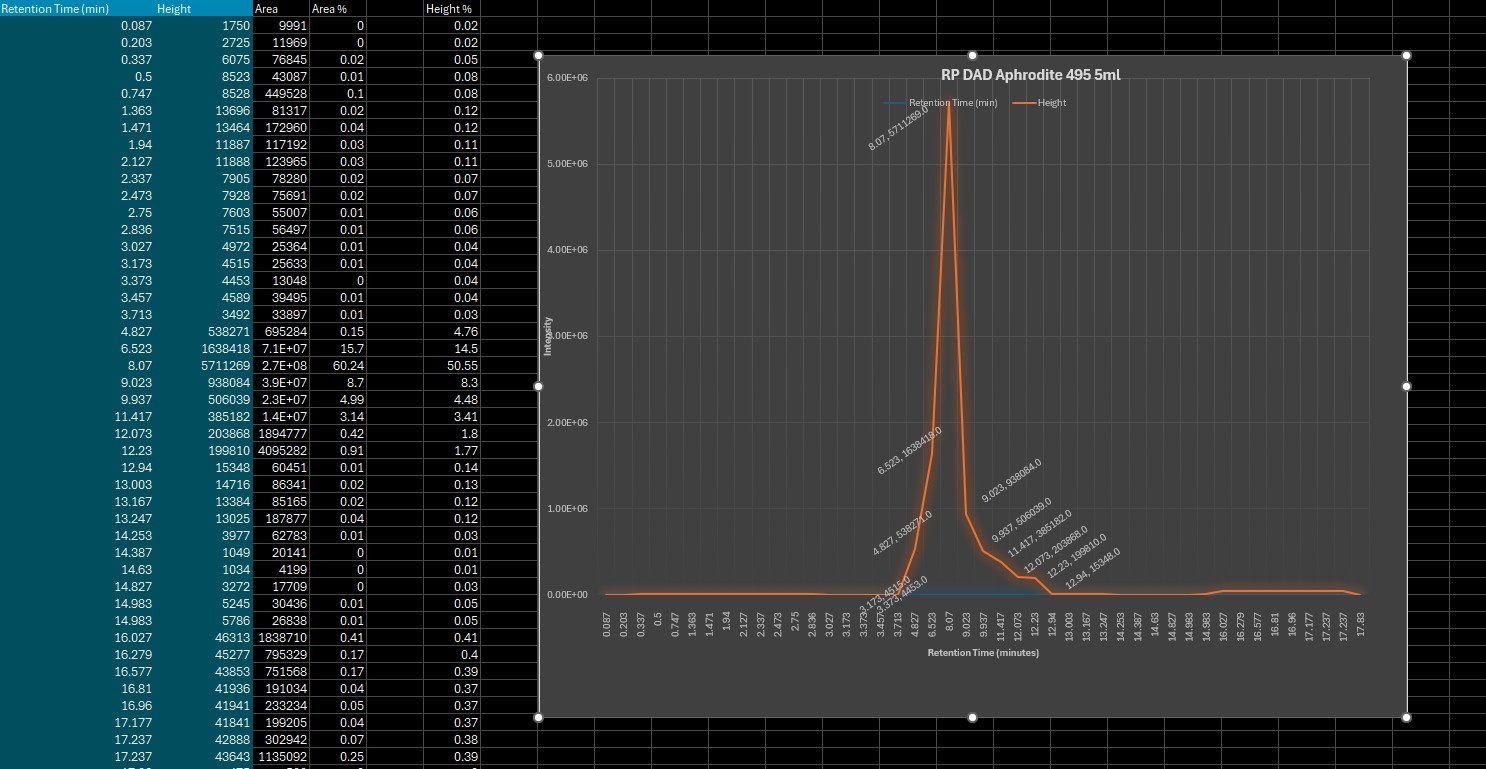Select the vertical "Intensity" axis title
The width and height of the screenshot is (1486, 769).
547,336
